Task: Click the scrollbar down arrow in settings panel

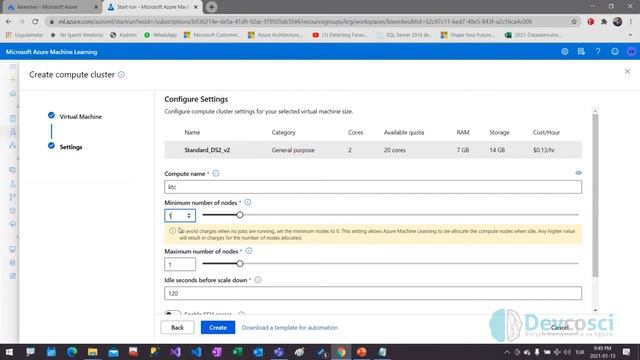Action: [x=596, y=310]
